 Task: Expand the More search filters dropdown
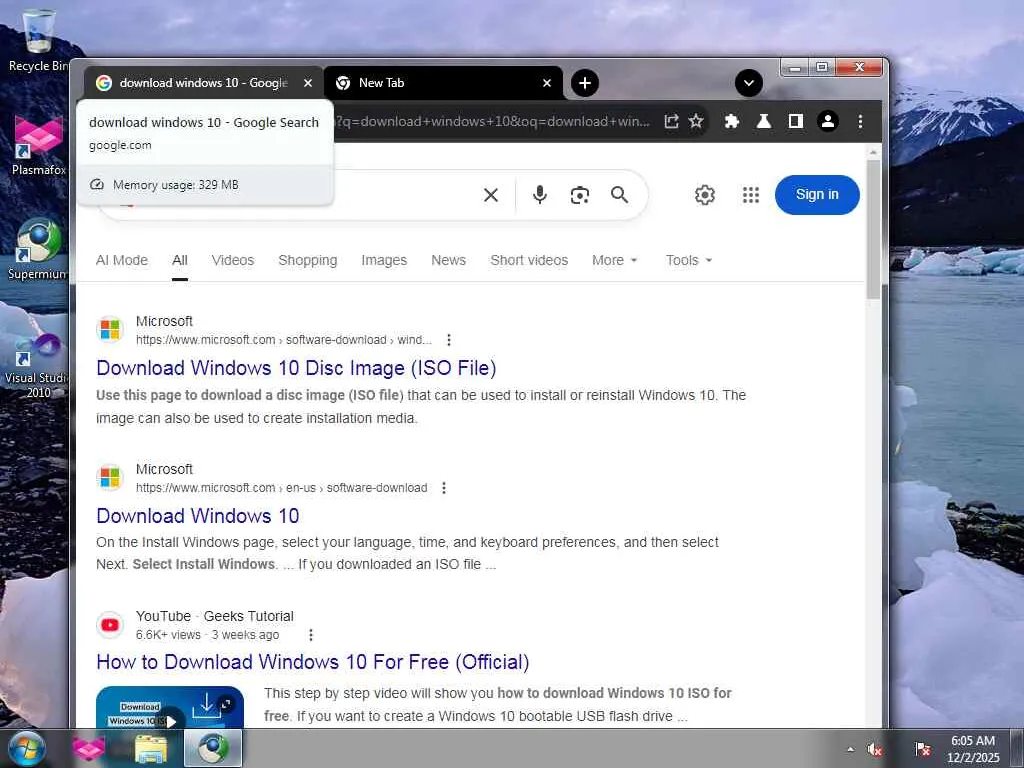[614, 260]
